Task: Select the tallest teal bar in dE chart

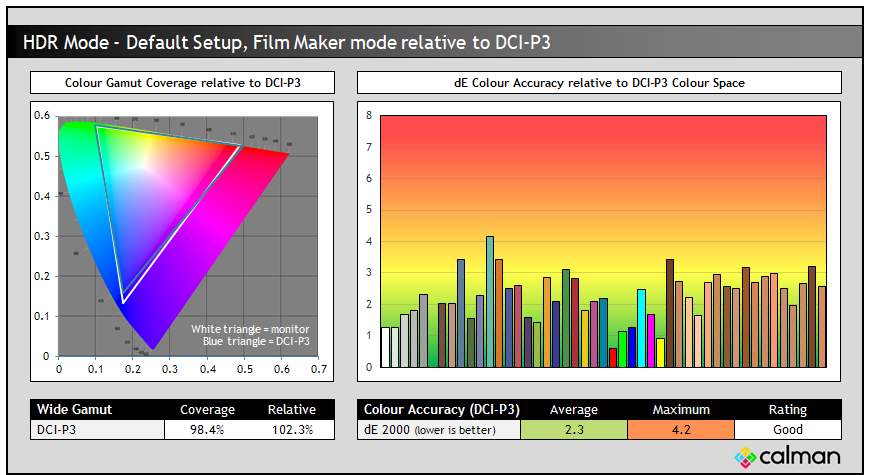Action: coord(489,300)
